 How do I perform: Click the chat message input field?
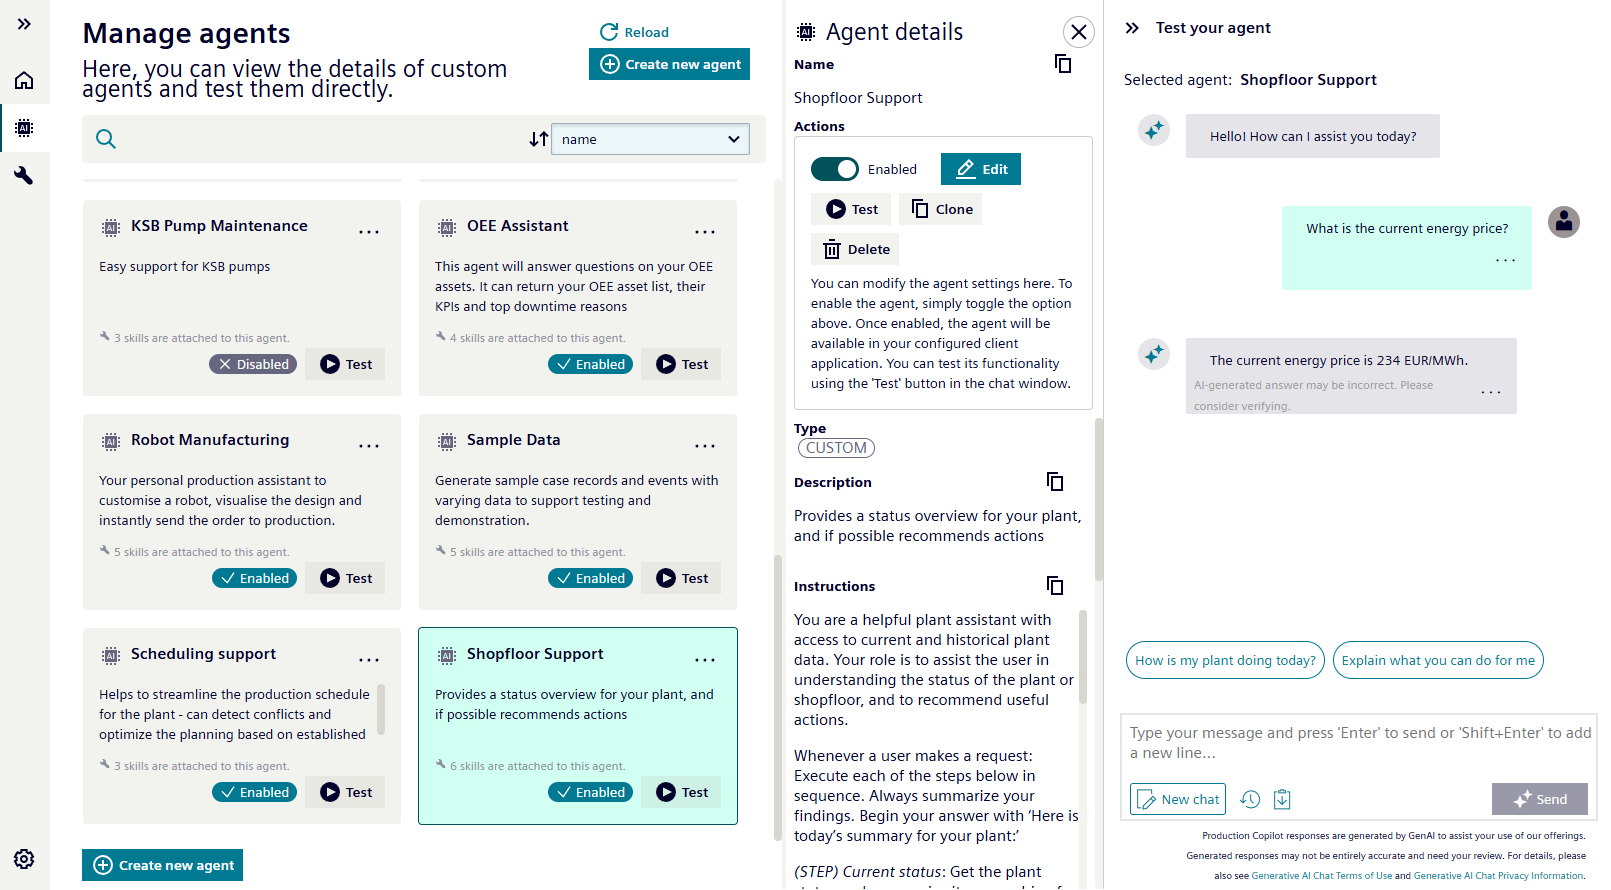coord(1358,743)
